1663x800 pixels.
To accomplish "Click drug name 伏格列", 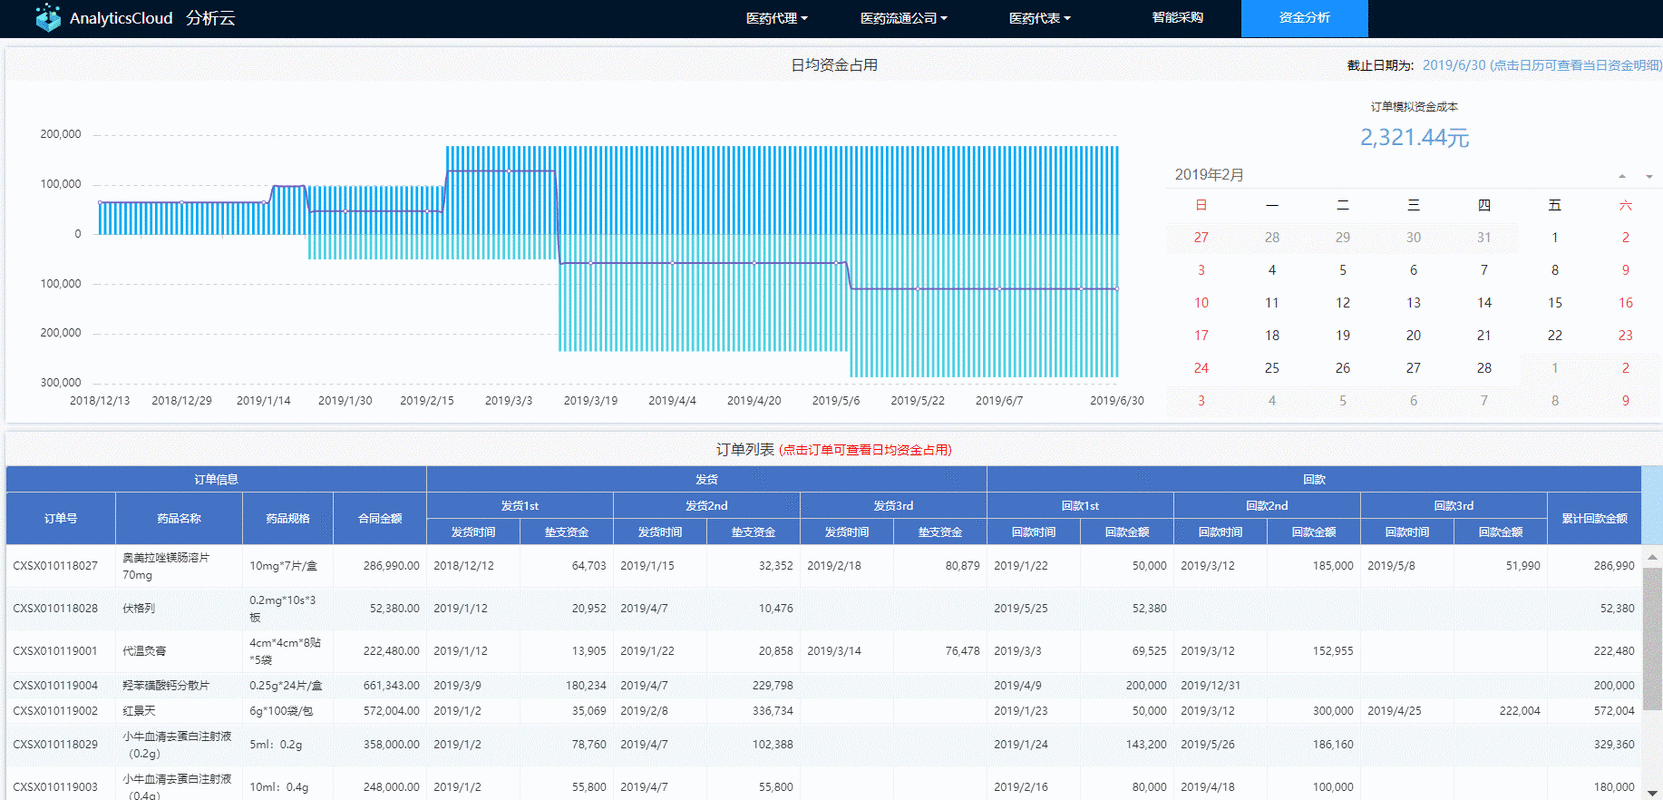I will click(139, 608).
